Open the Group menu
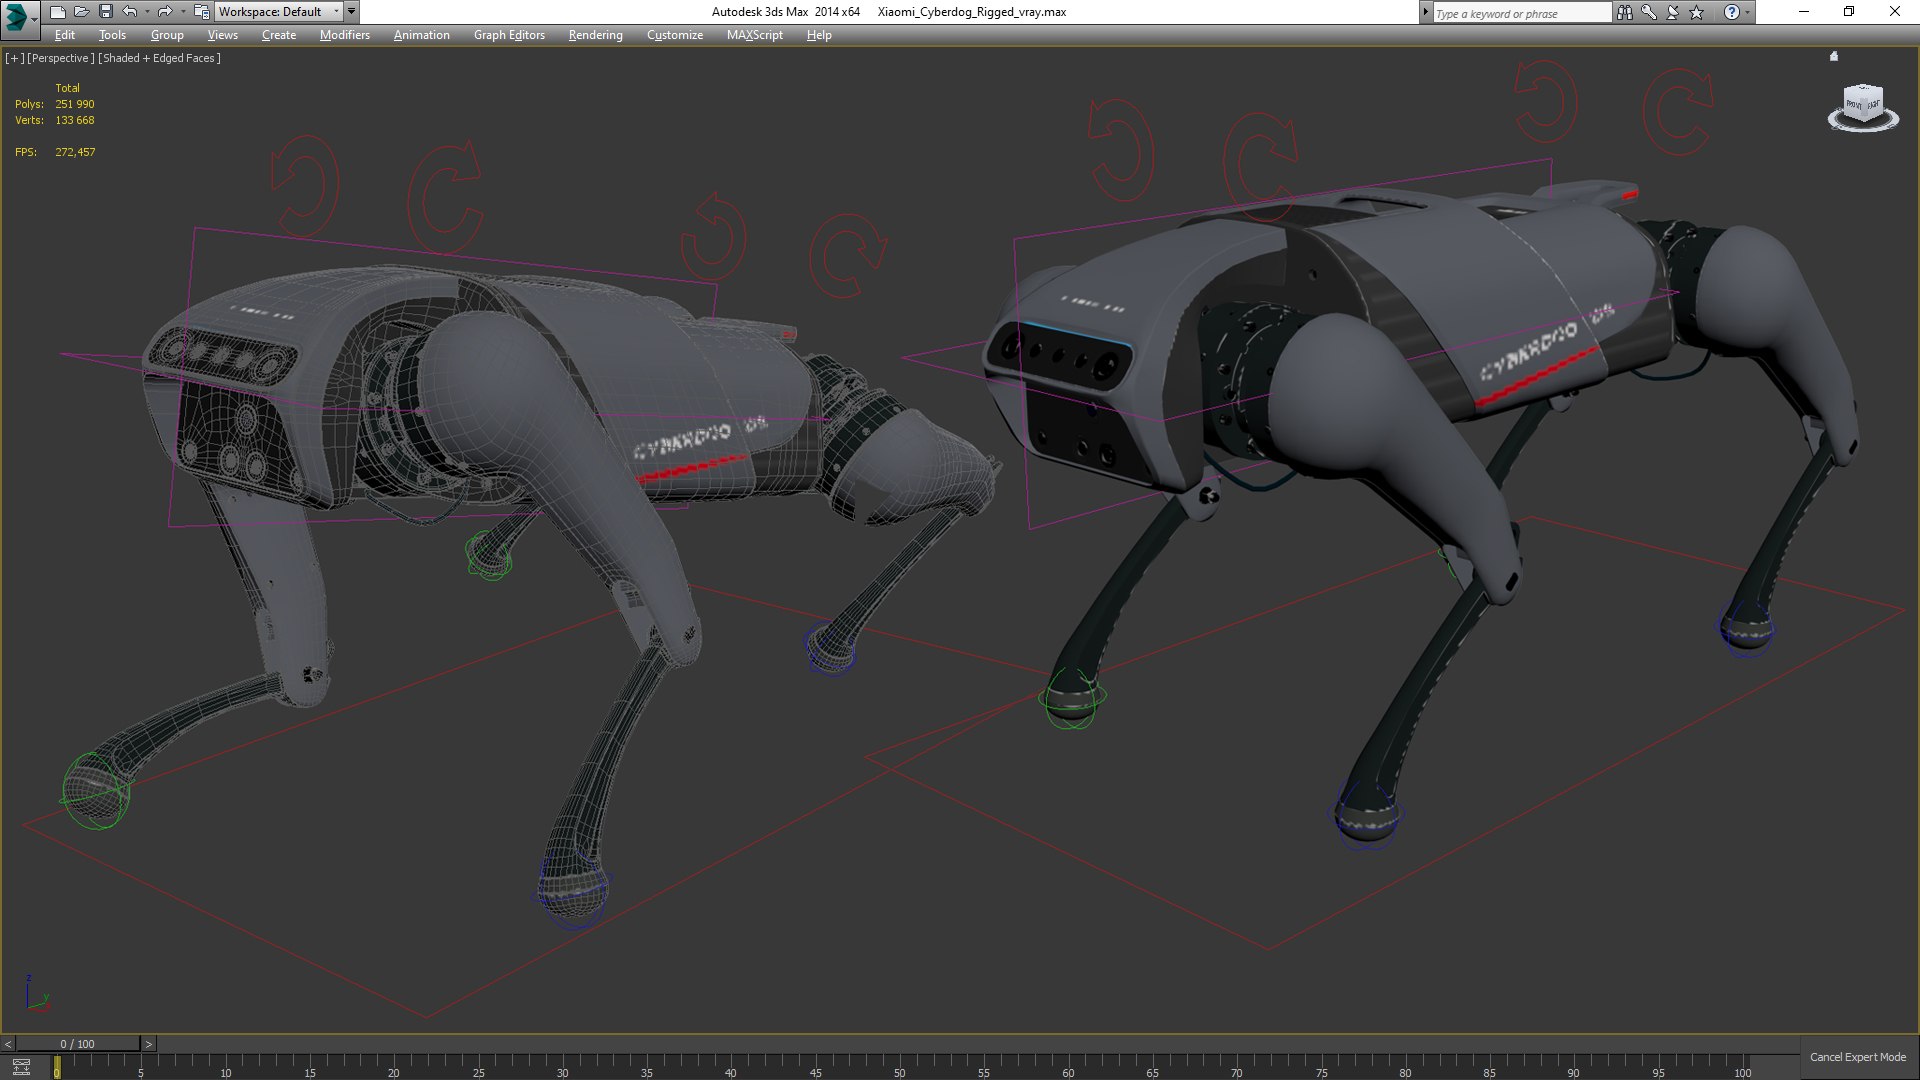The height and width of the screenshot is (1080, 1920). click(167, 35)
